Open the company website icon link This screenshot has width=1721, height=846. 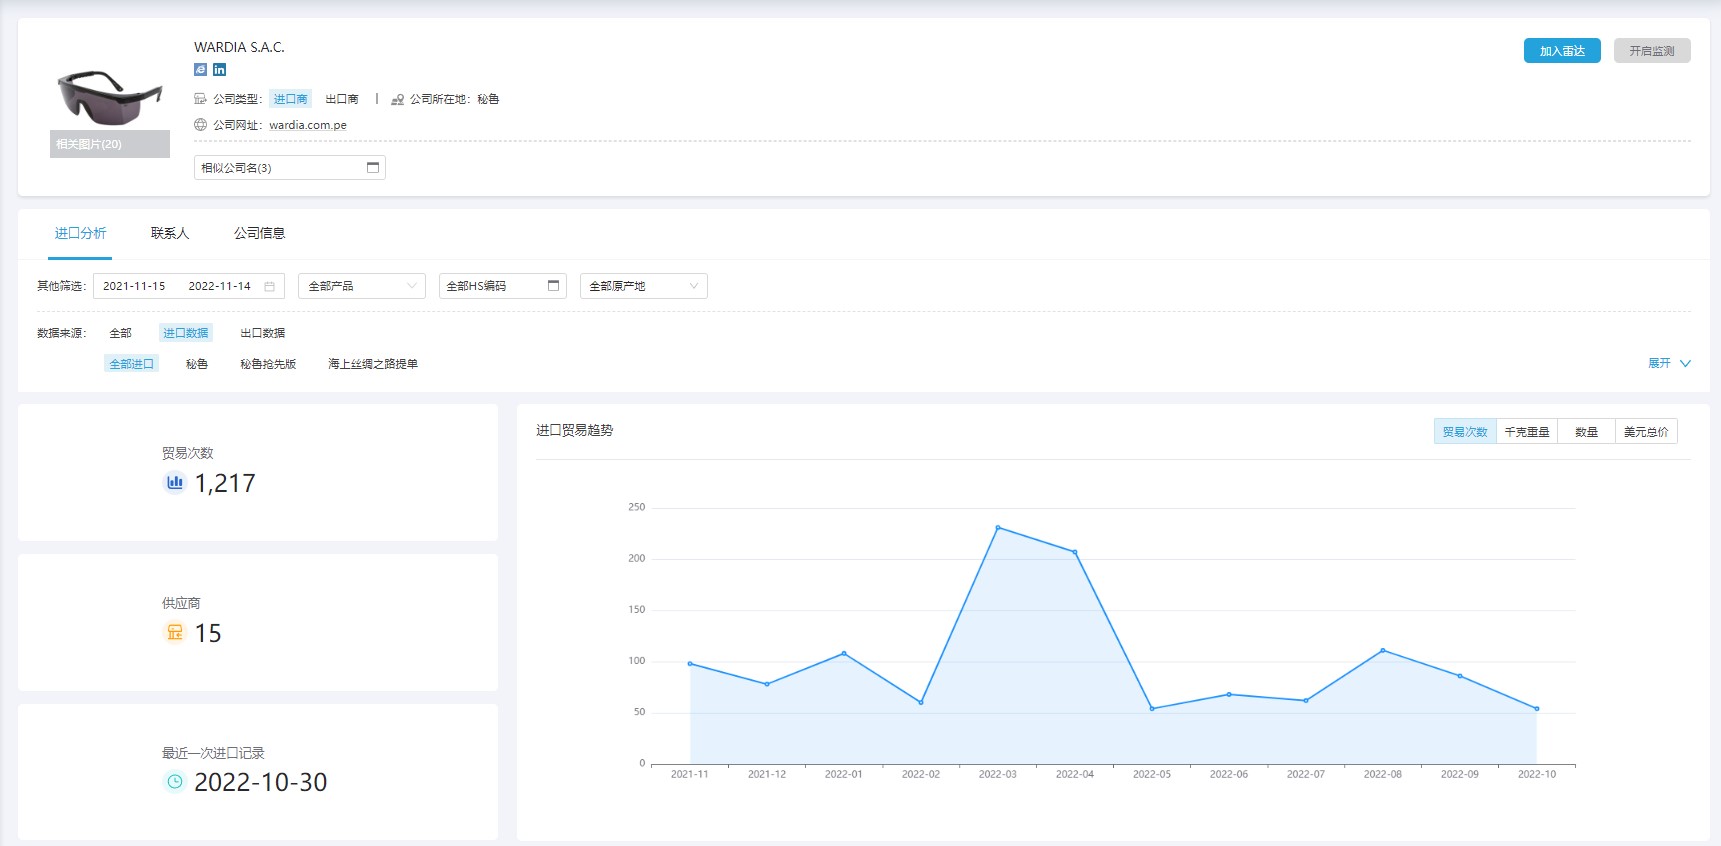200,70
